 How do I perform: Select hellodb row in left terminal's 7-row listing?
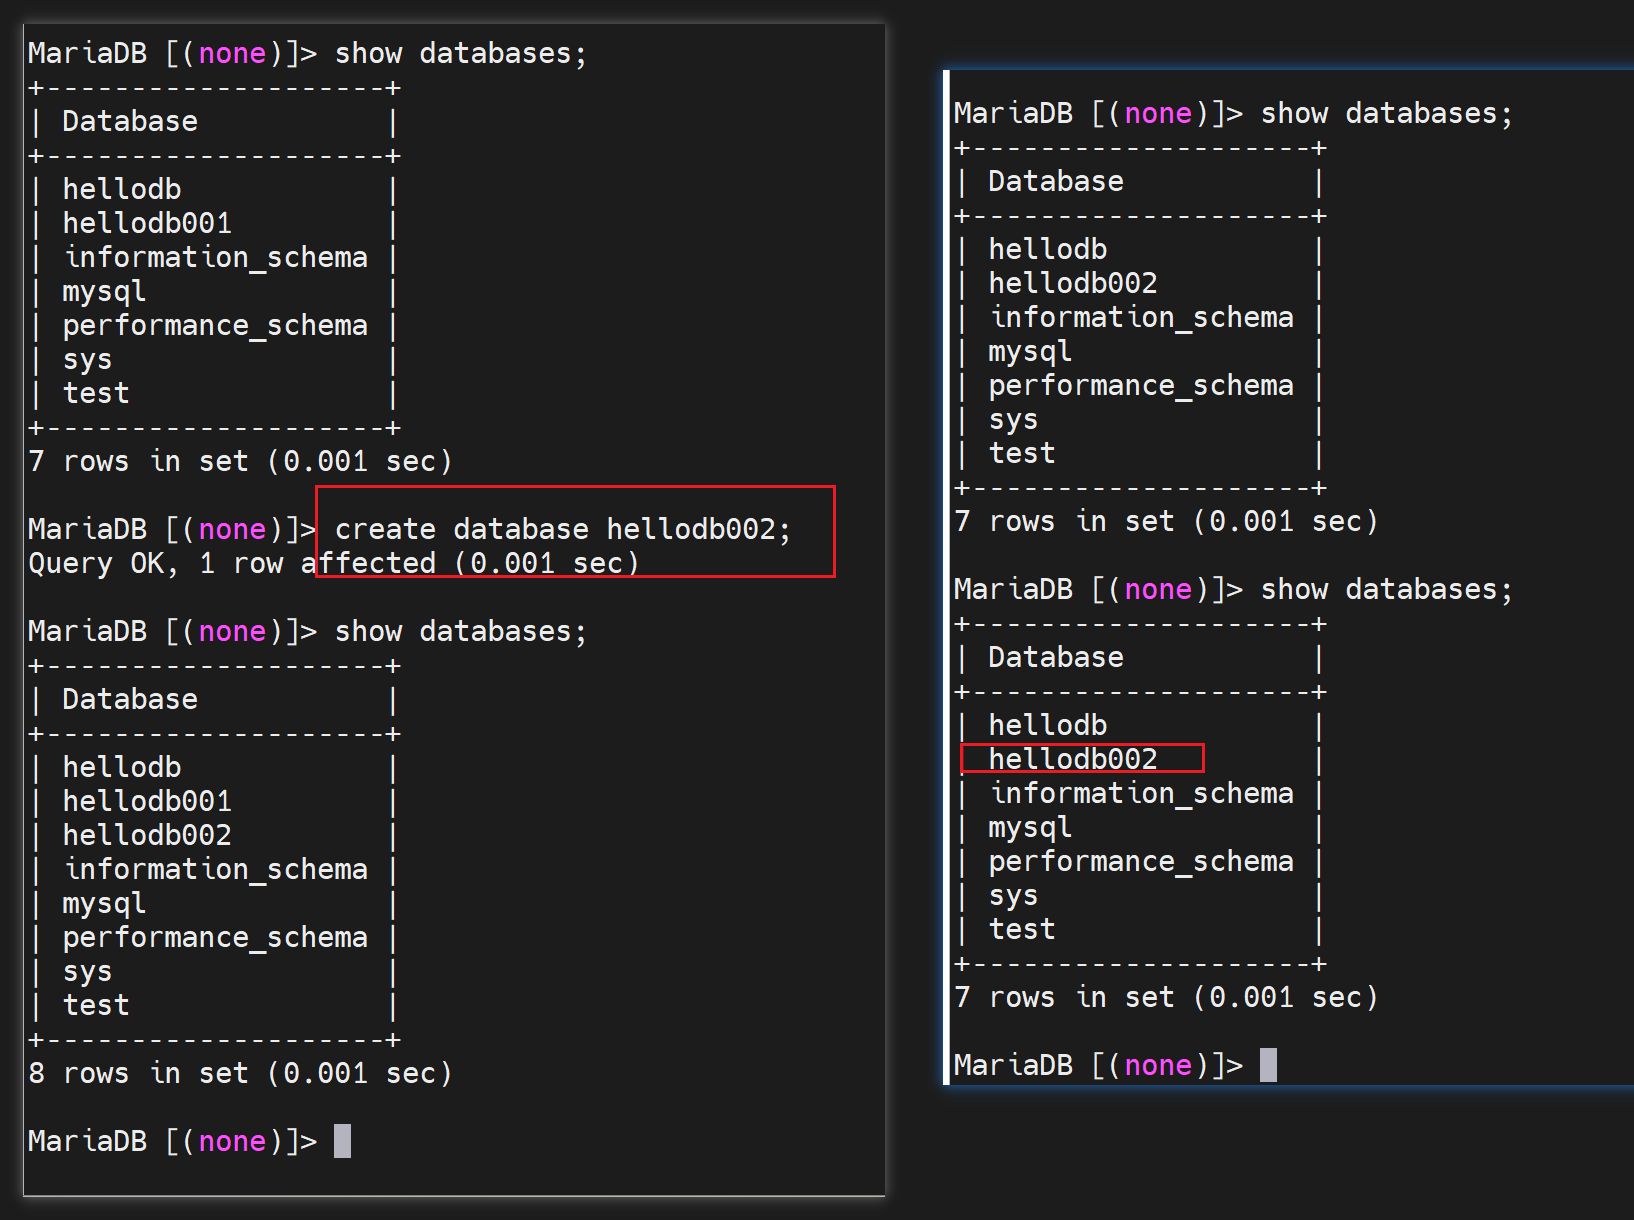(x=122, y=189)
